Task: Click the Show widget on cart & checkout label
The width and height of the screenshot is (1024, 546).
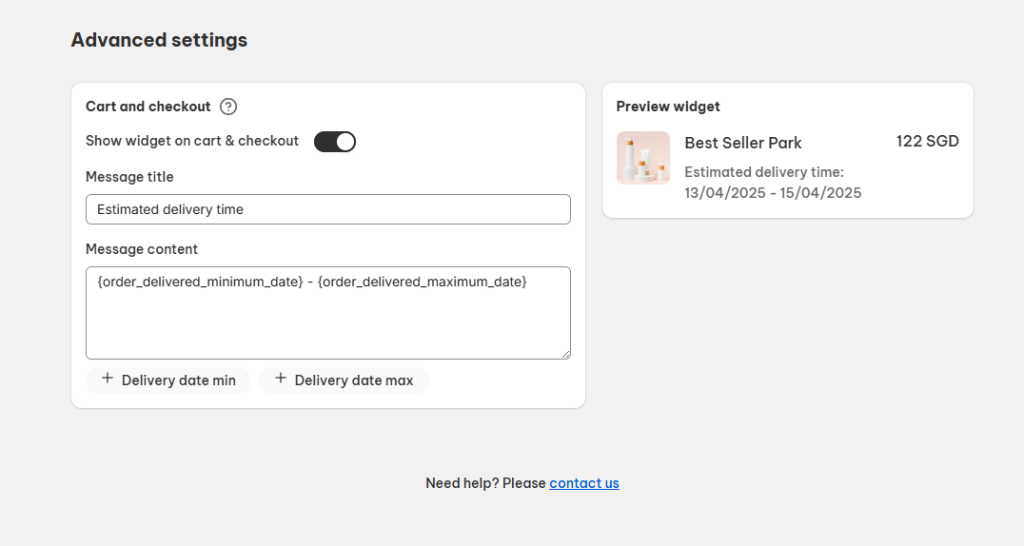Action: (192, 141)
